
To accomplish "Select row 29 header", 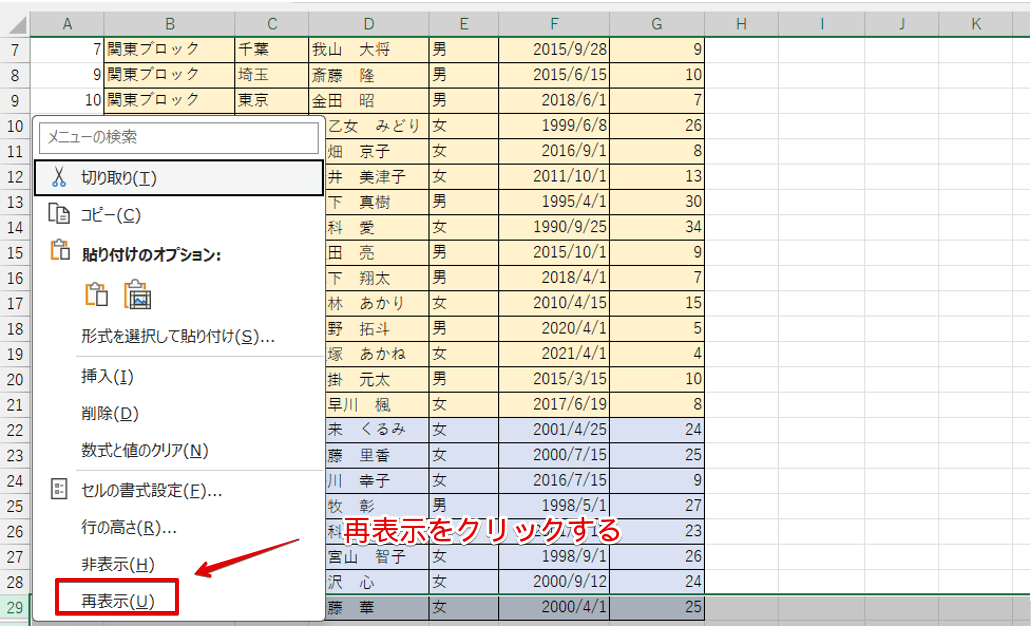I will click(15, 607).
